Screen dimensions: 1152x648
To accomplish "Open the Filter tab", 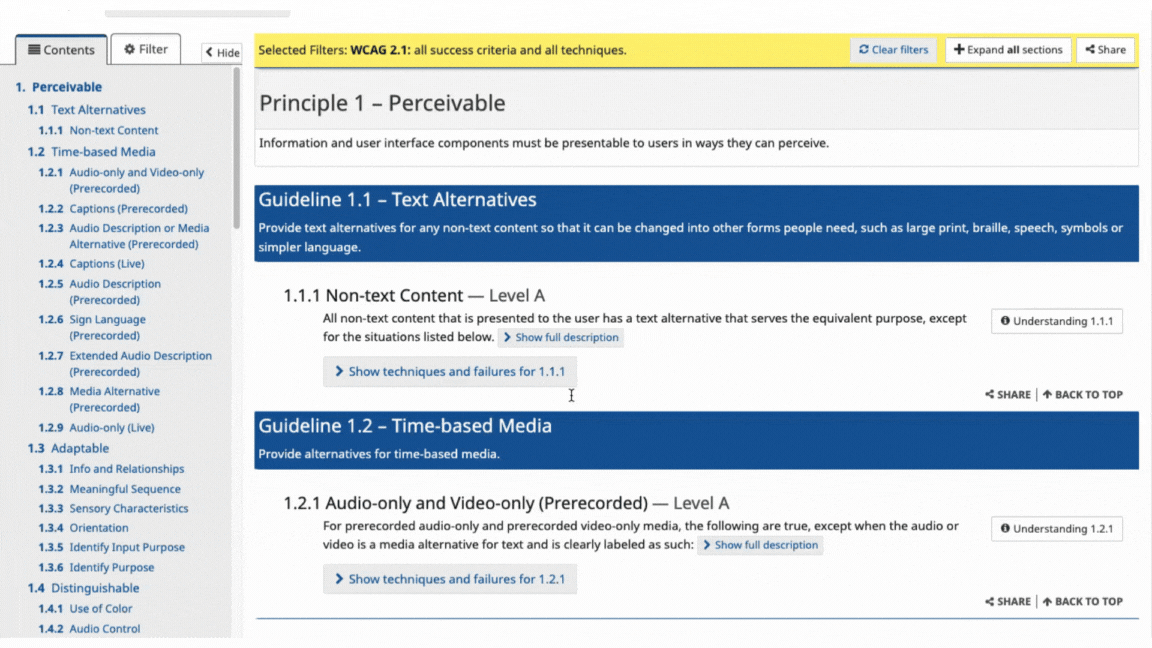I will [145, 49].
